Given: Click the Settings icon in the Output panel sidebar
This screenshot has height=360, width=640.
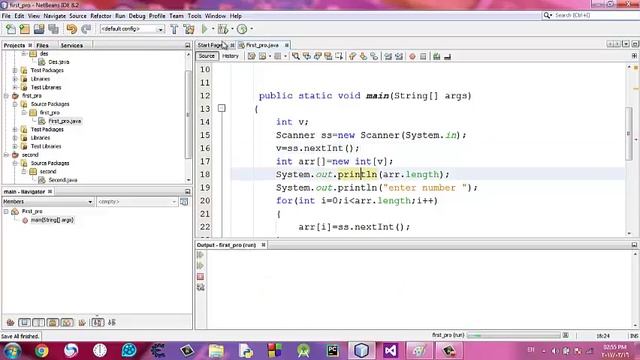Looking at the screenshot, I should coord(200,288).
